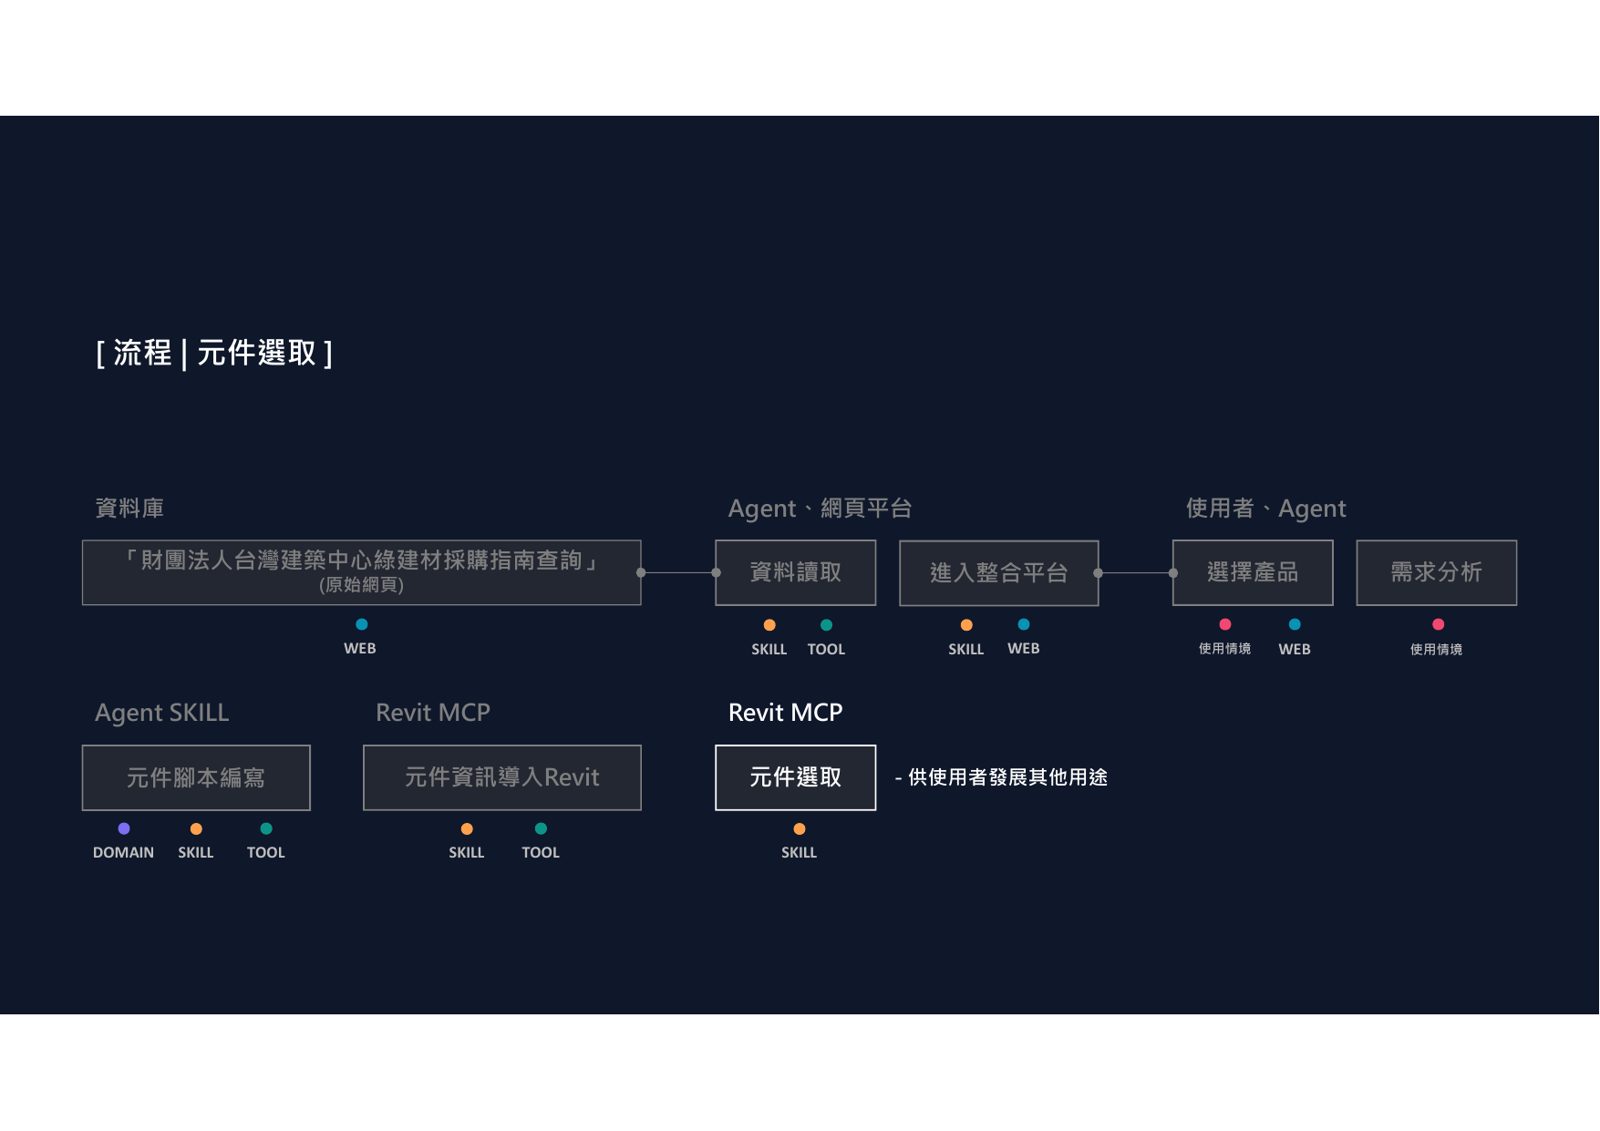The image size is (1600, 1131).
Task: Click the Agent SKILL heading
Action: point(162,712)
